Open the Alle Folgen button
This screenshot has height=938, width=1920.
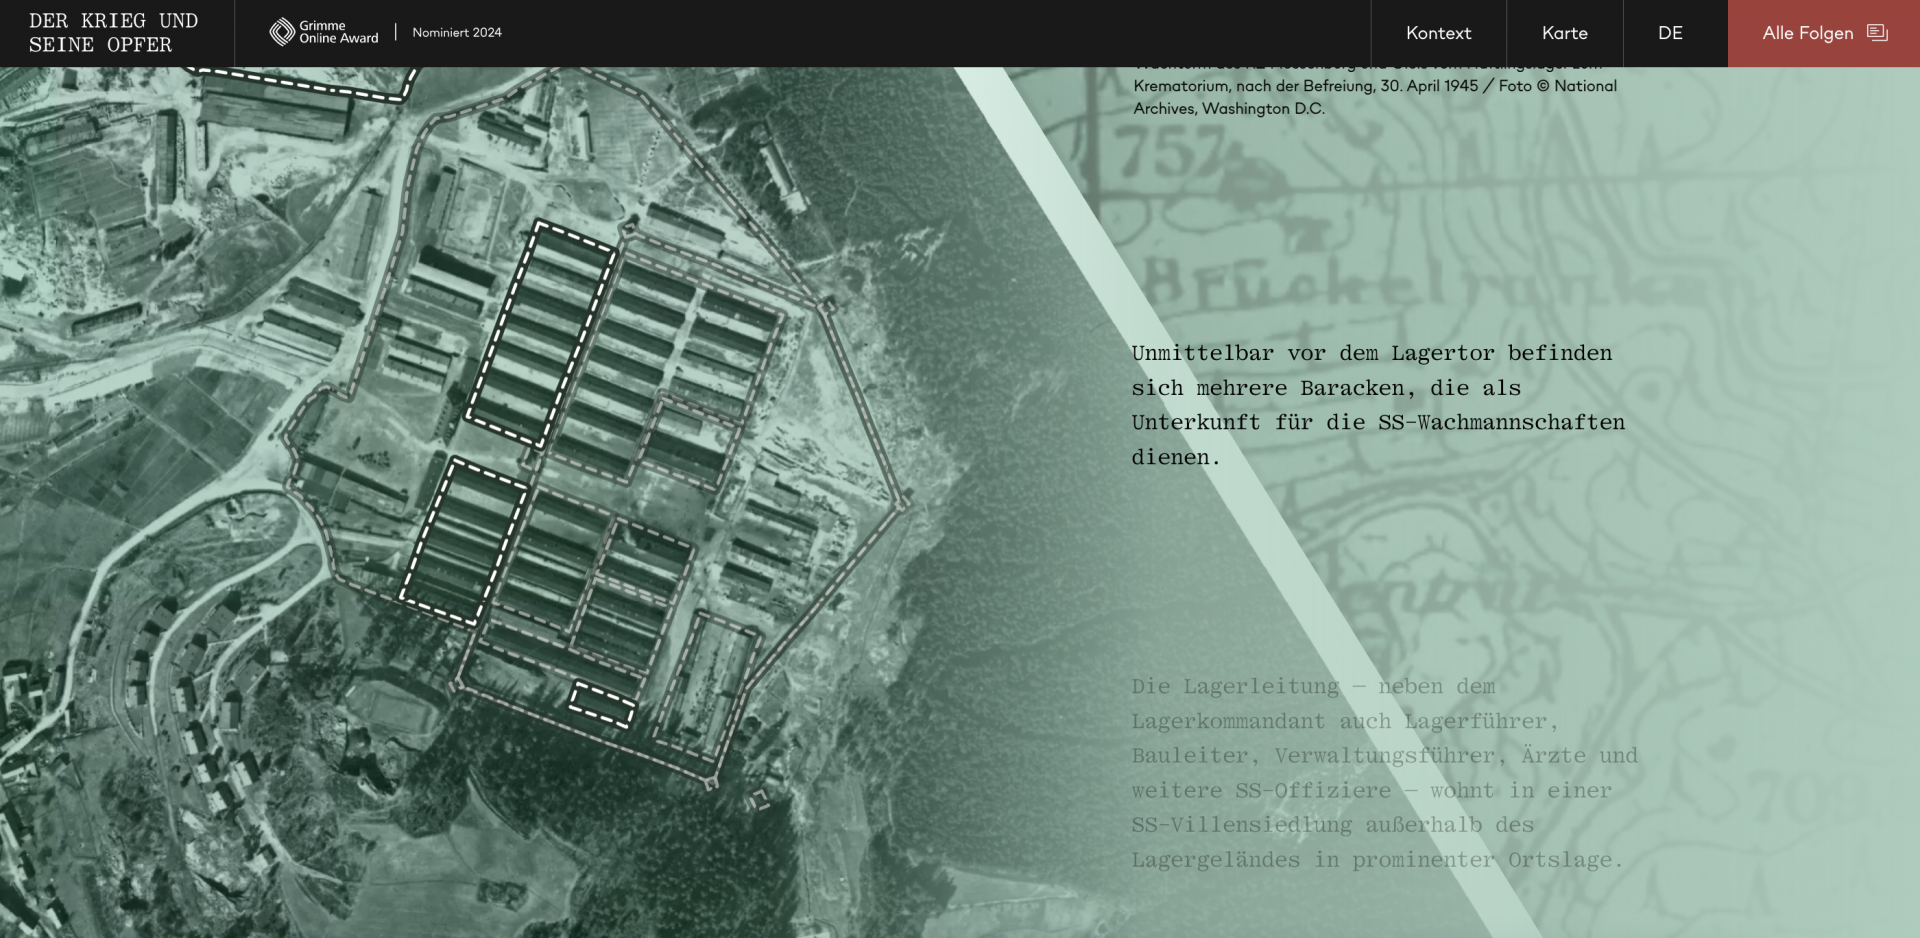tap(1824, 33)
